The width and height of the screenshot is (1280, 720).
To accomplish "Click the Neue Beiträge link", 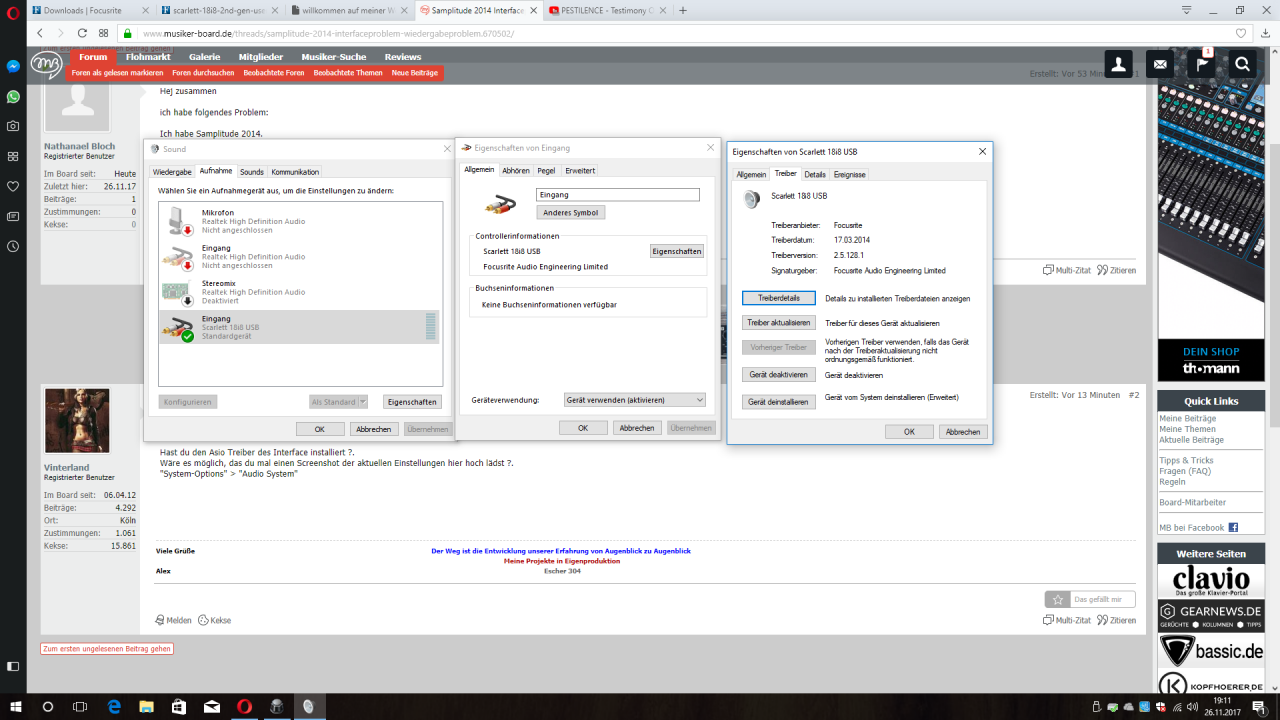I will 415,73.
